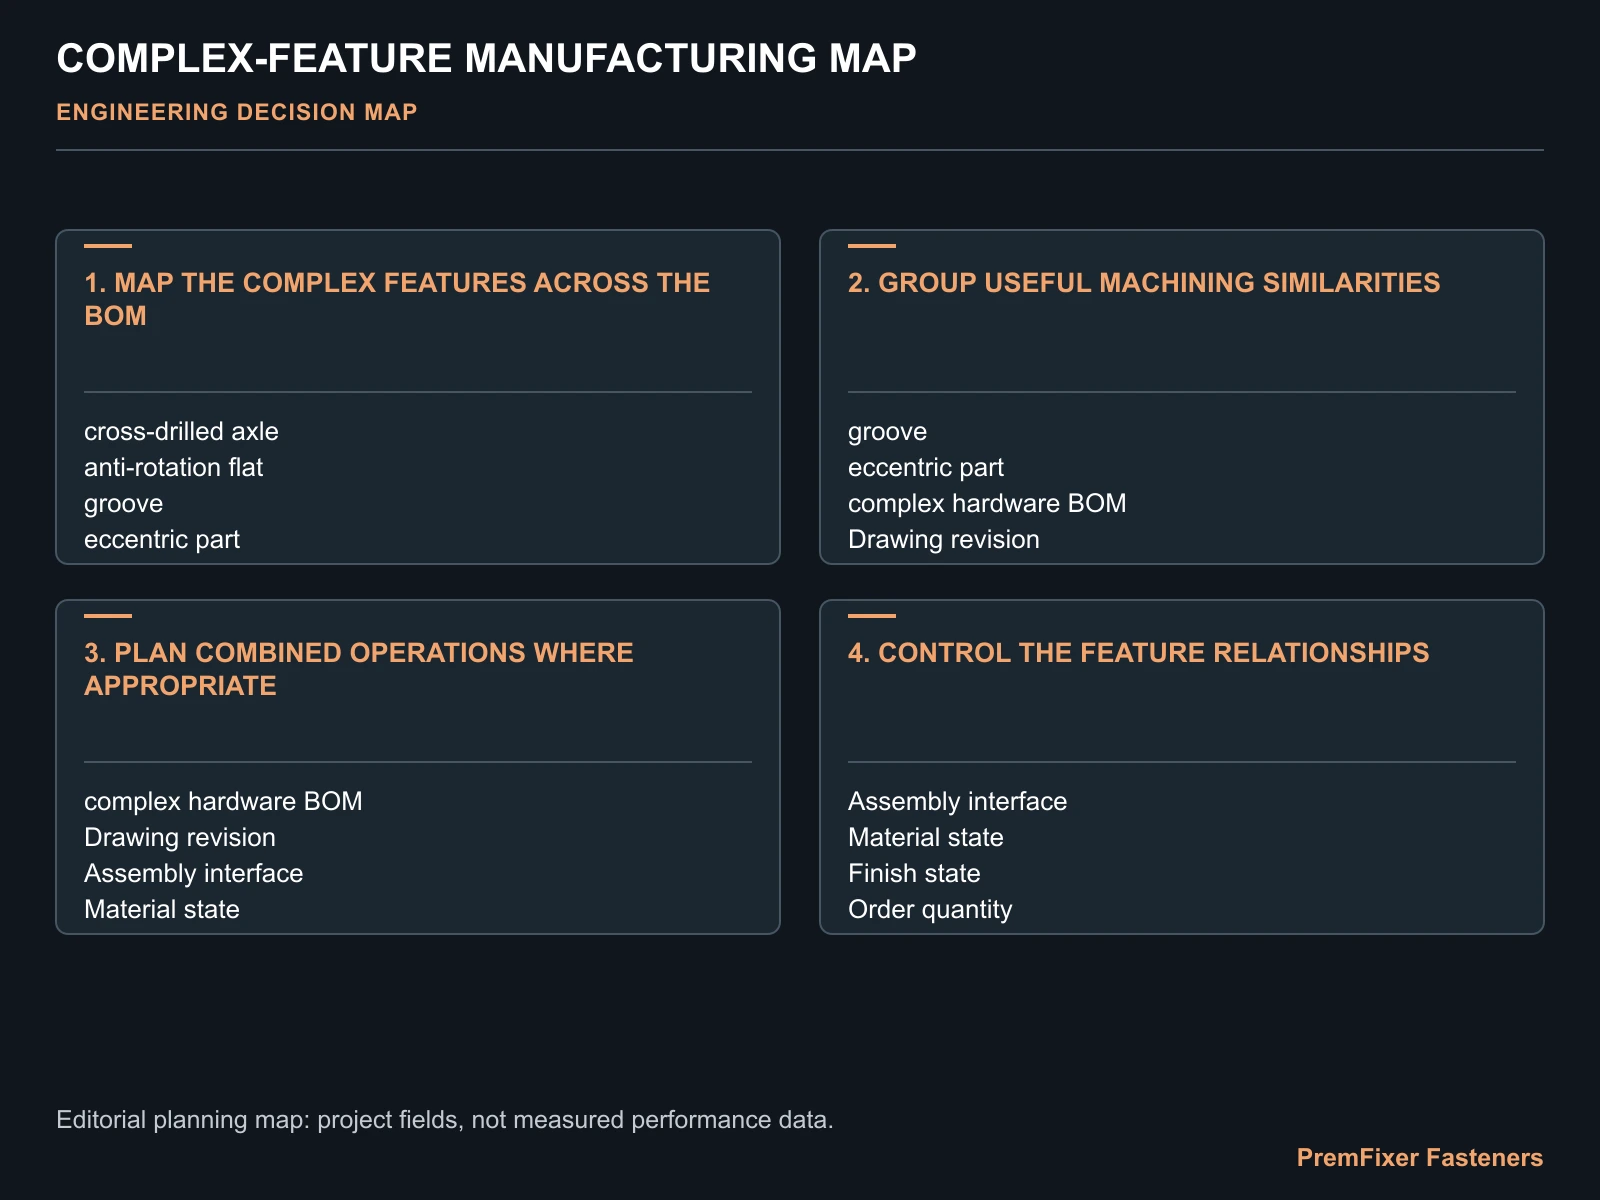
Task: Click Assembly interface in card 4
Action: coord(958,801)
